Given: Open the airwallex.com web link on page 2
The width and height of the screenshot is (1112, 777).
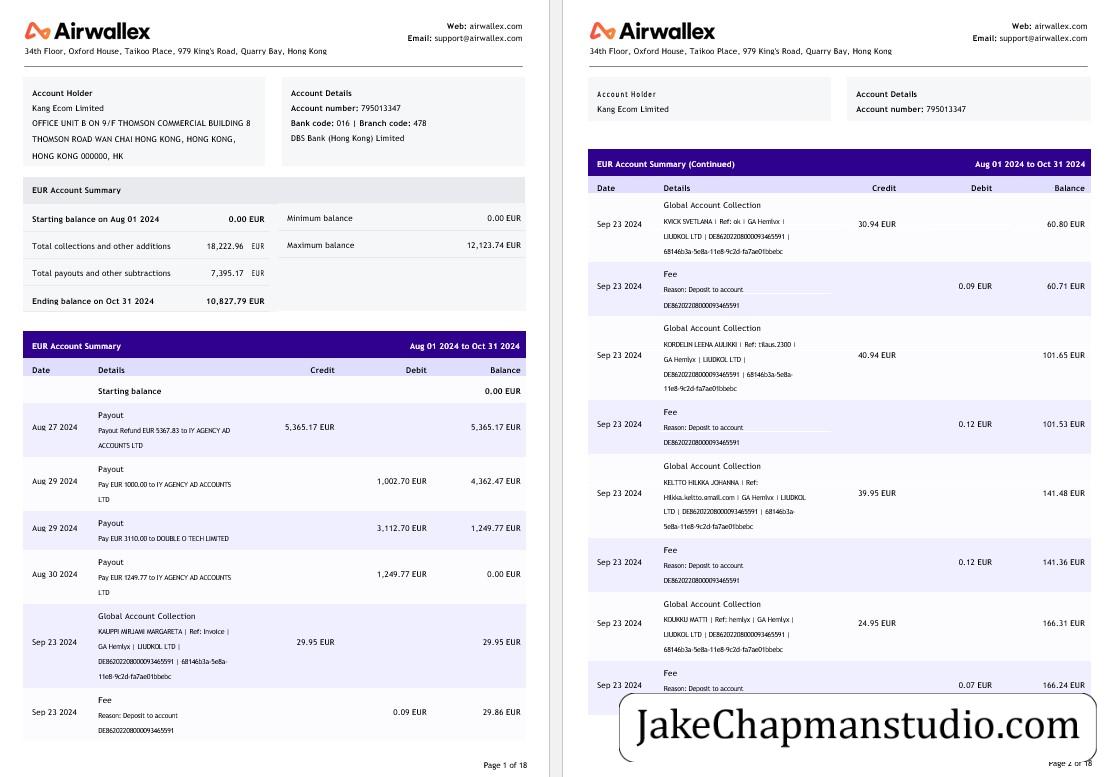Looking at the screenshot, I should point(1060,26).
